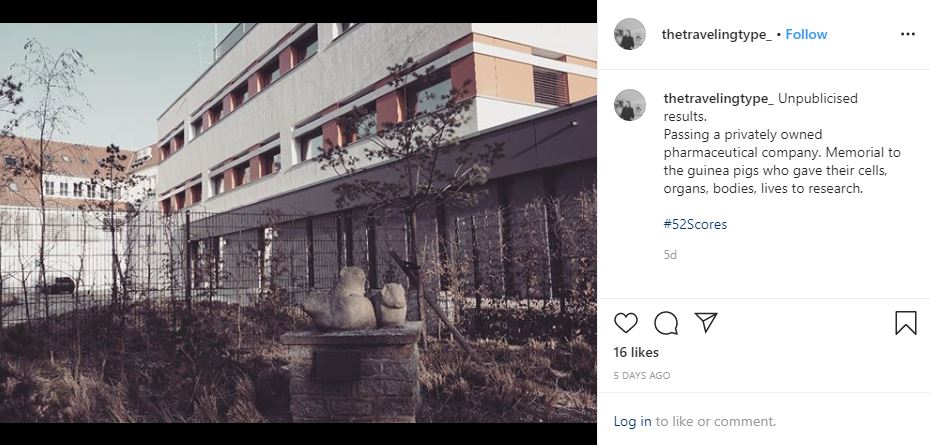Image resolution: width=930 pixels, height=445 pixels.
Task: Open the three-dot more options menu
Action: tap(907, 34)
